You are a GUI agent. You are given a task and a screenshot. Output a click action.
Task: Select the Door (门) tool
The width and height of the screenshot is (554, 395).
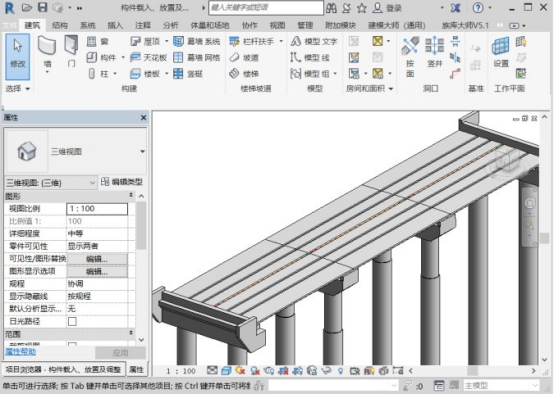pos(71,51)
